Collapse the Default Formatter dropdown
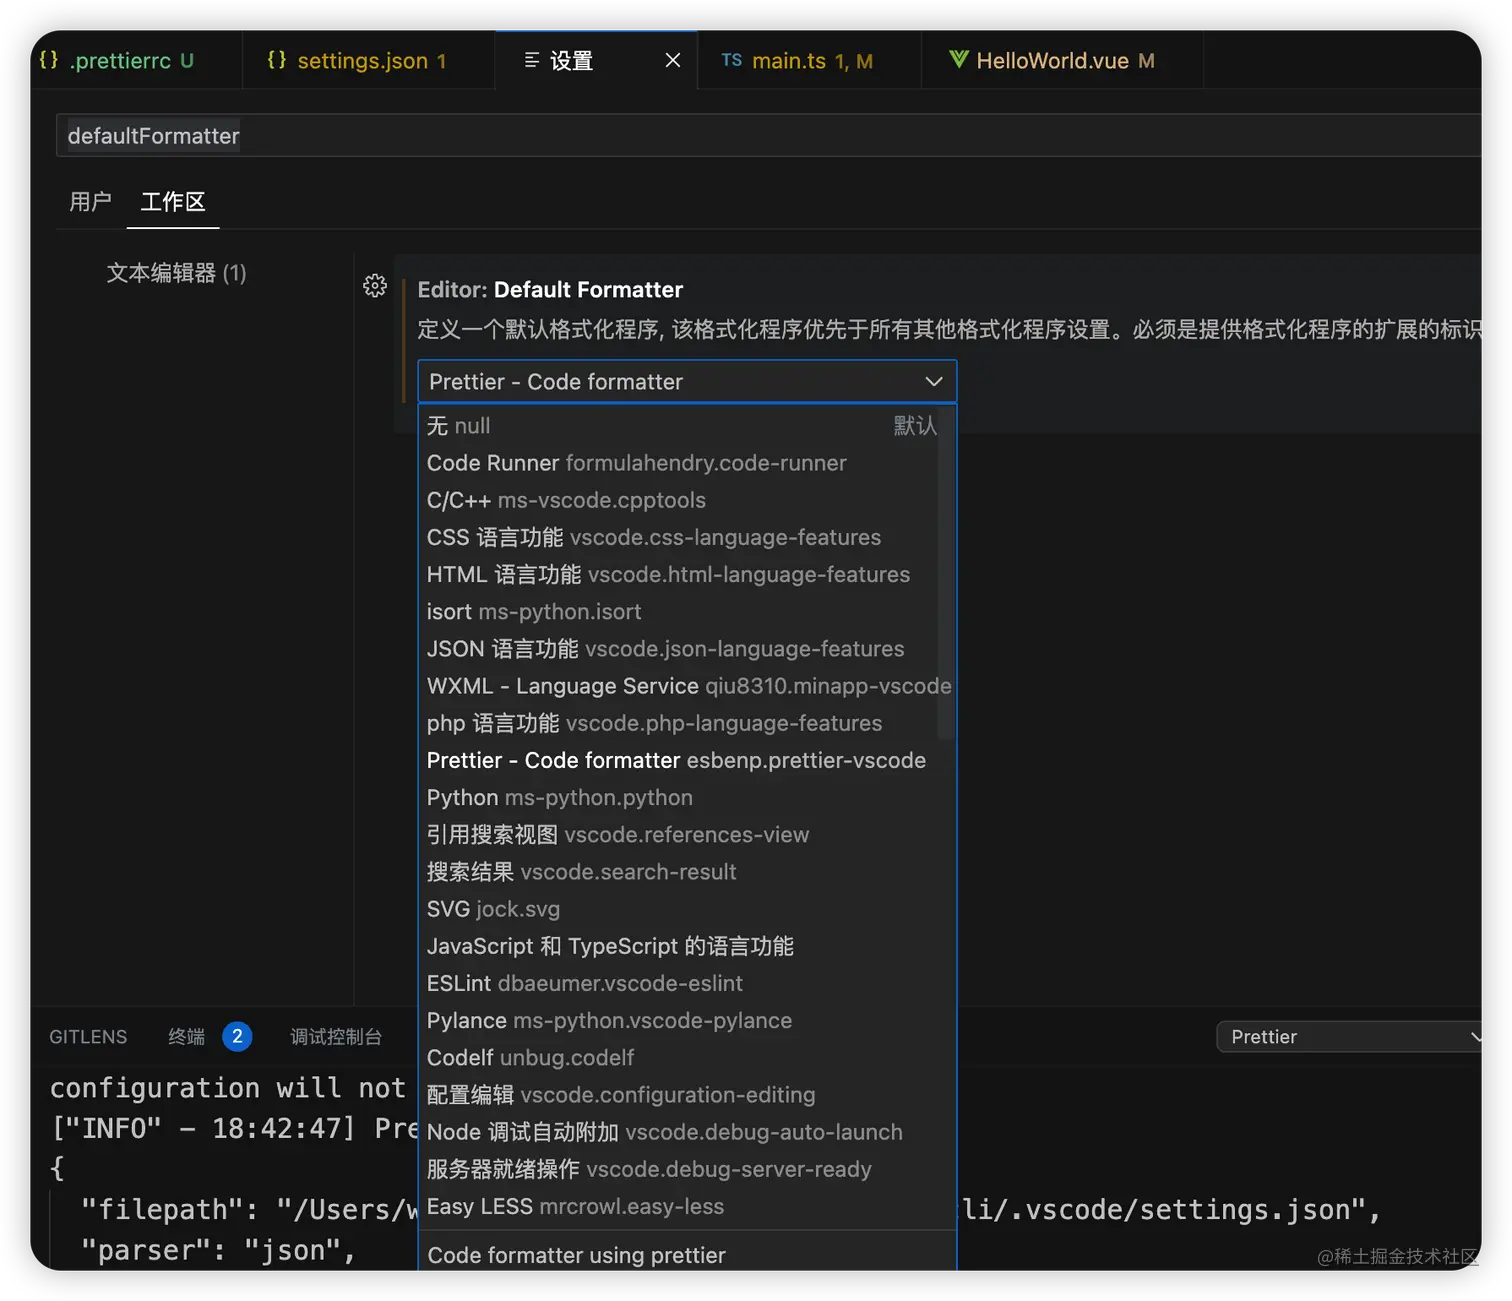Image resolution: width=1512 pixels, height=1301 pixels. [x=687, y=381]
